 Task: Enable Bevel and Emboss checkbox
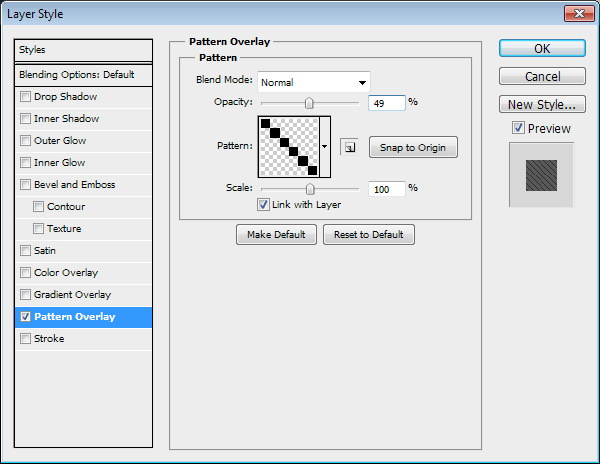(x=25, y=184)
